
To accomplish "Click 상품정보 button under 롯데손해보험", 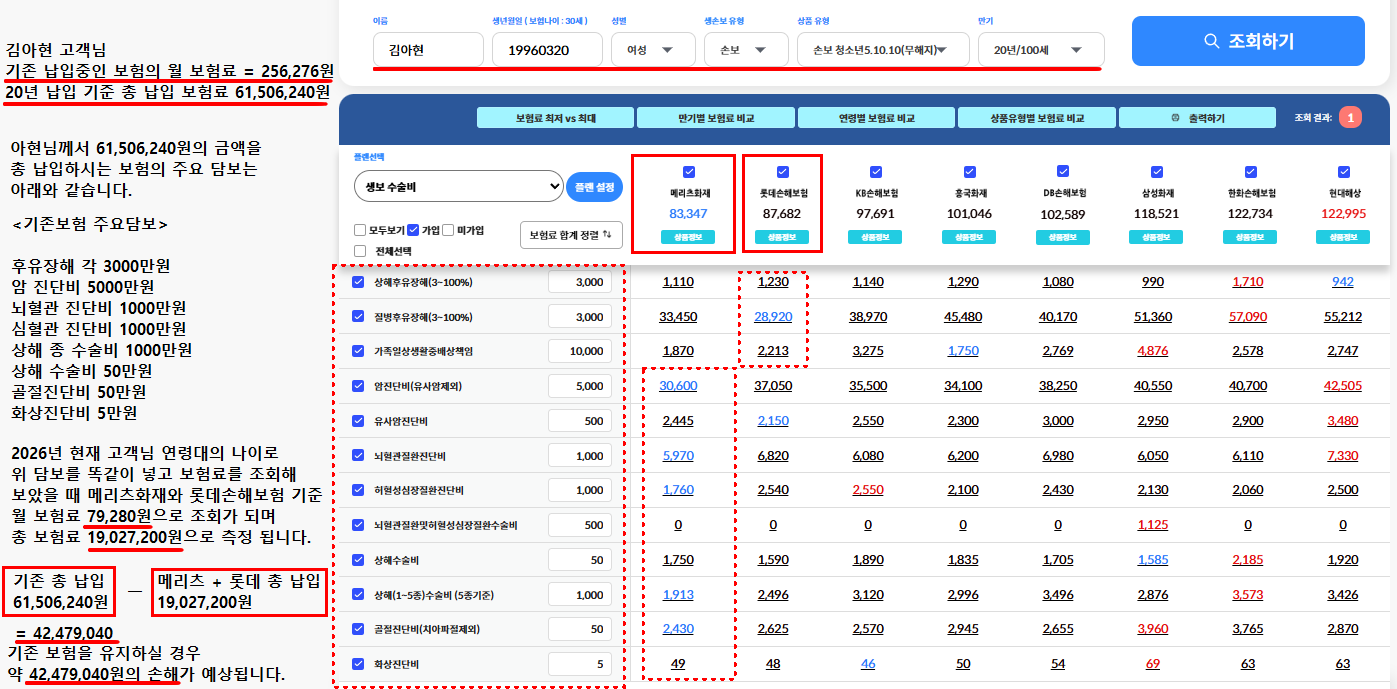I will tap(782, 237).
